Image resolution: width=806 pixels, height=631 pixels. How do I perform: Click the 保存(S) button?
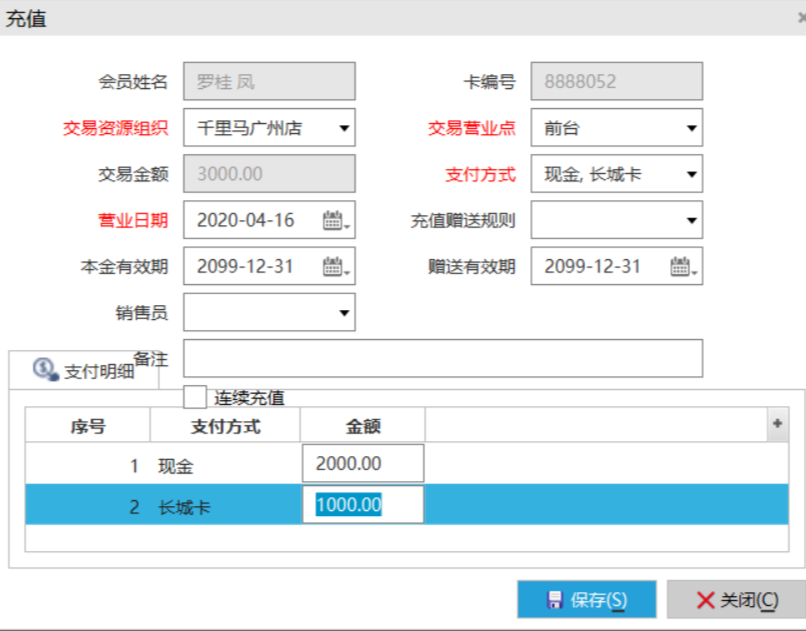pos(586,600)
